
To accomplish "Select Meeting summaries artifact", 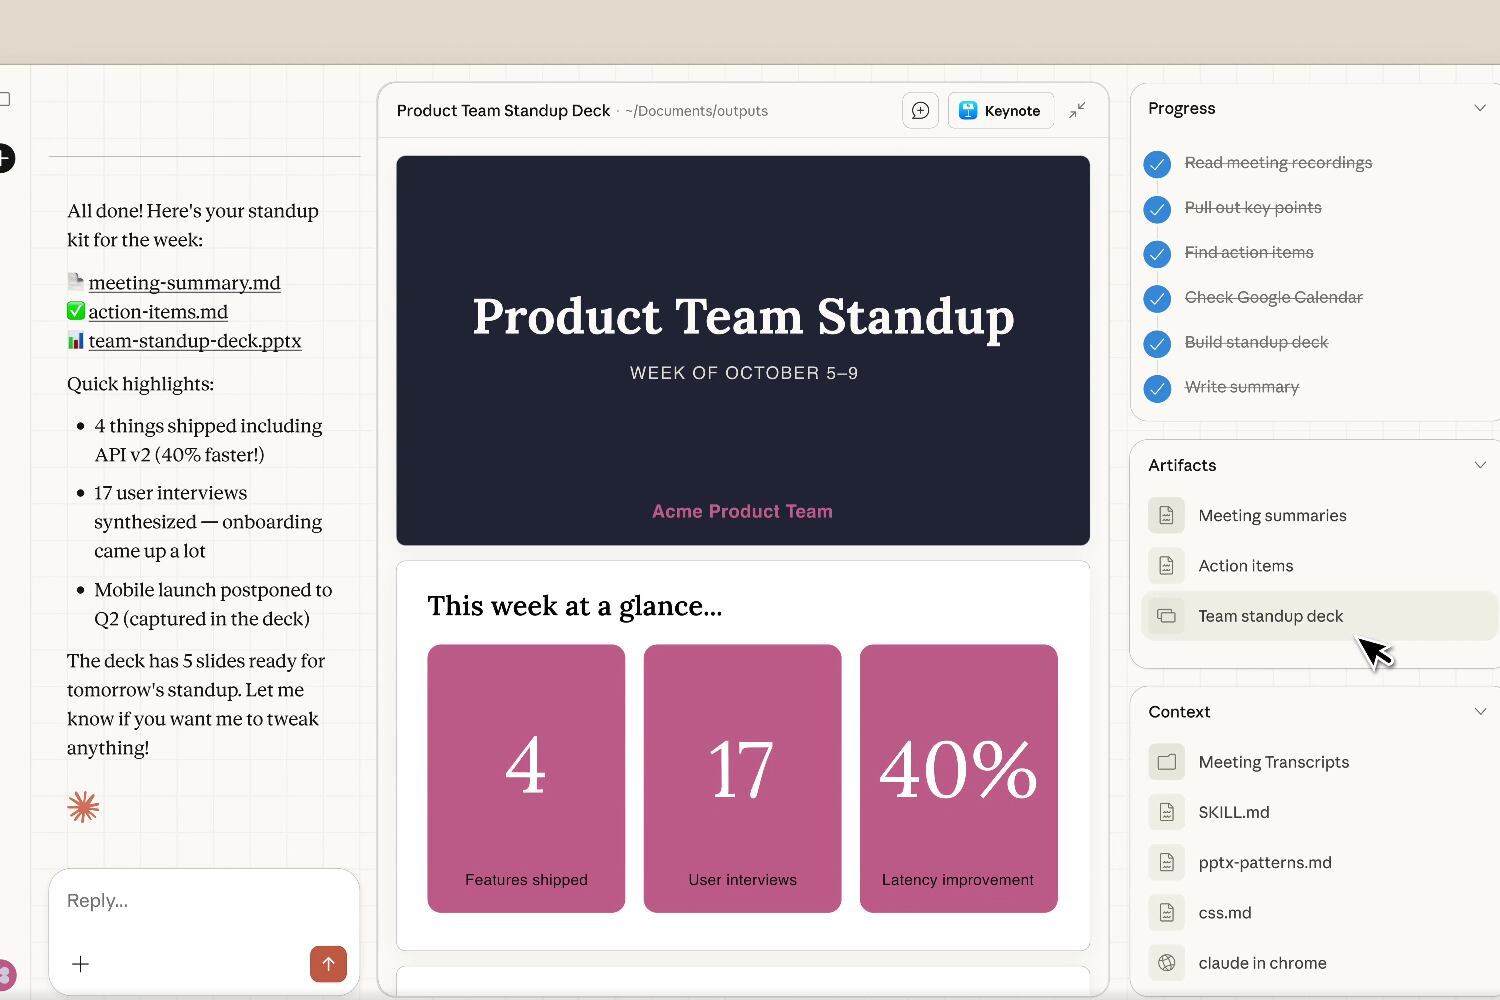I will tap(1272, 516).
